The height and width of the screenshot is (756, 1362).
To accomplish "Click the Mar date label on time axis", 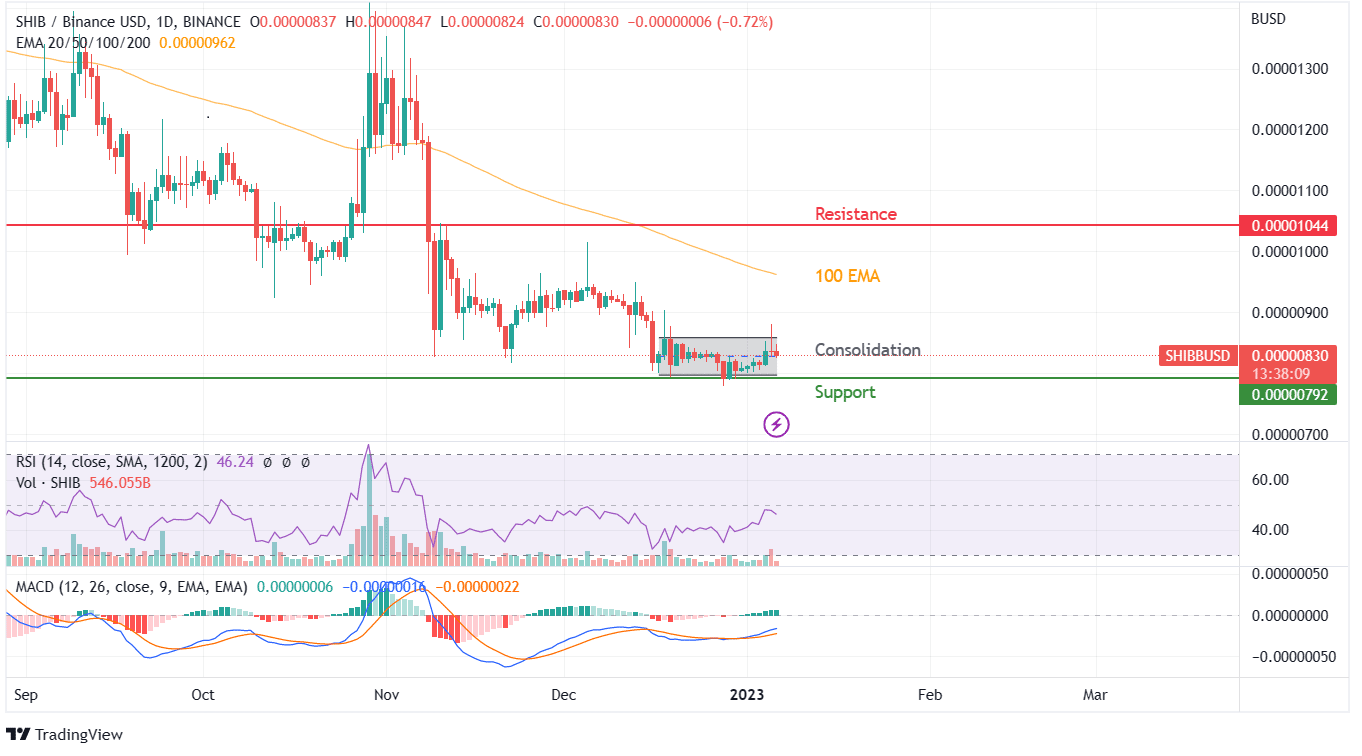I will (1095, 694).
